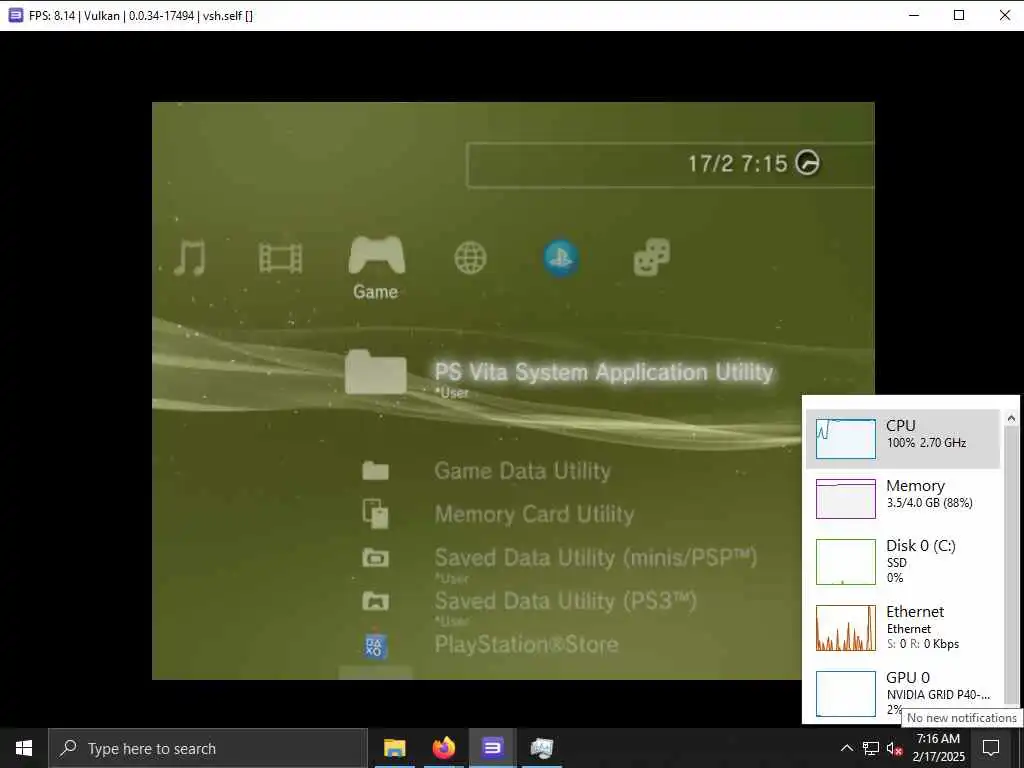The image size is (1024, 768).
Task: Select the PlayStation®Store text entry
Action: (526, 644)
